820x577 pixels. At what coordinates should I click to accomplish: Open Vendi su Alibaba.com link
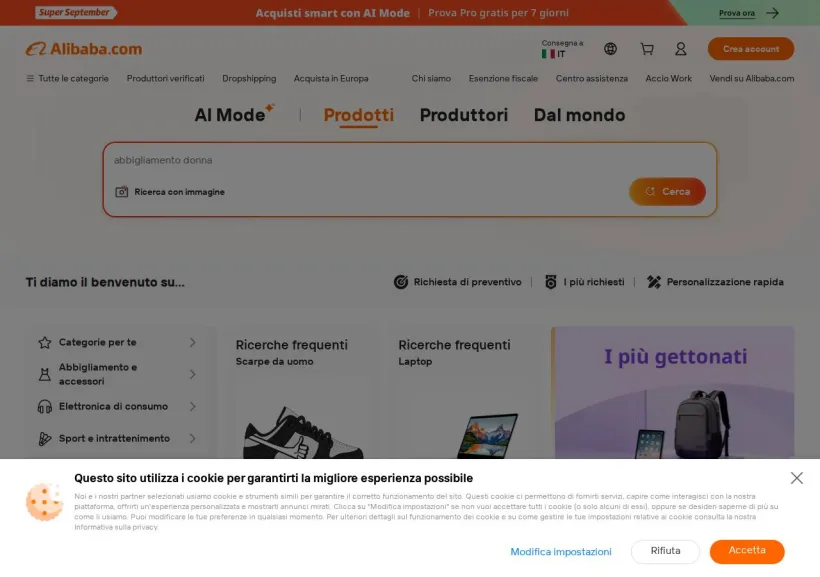(751, 78)
